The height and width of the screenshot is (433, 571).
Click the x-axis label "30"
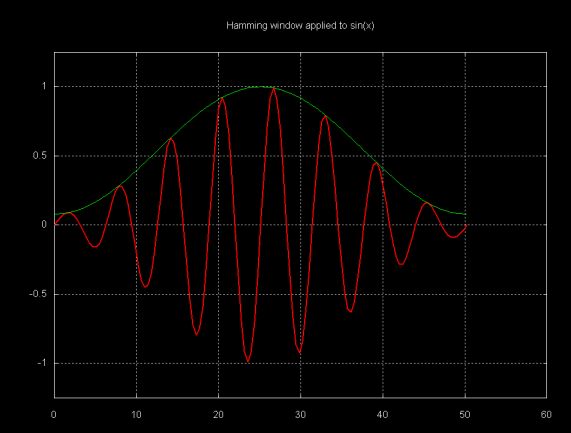tap(300, 415)
